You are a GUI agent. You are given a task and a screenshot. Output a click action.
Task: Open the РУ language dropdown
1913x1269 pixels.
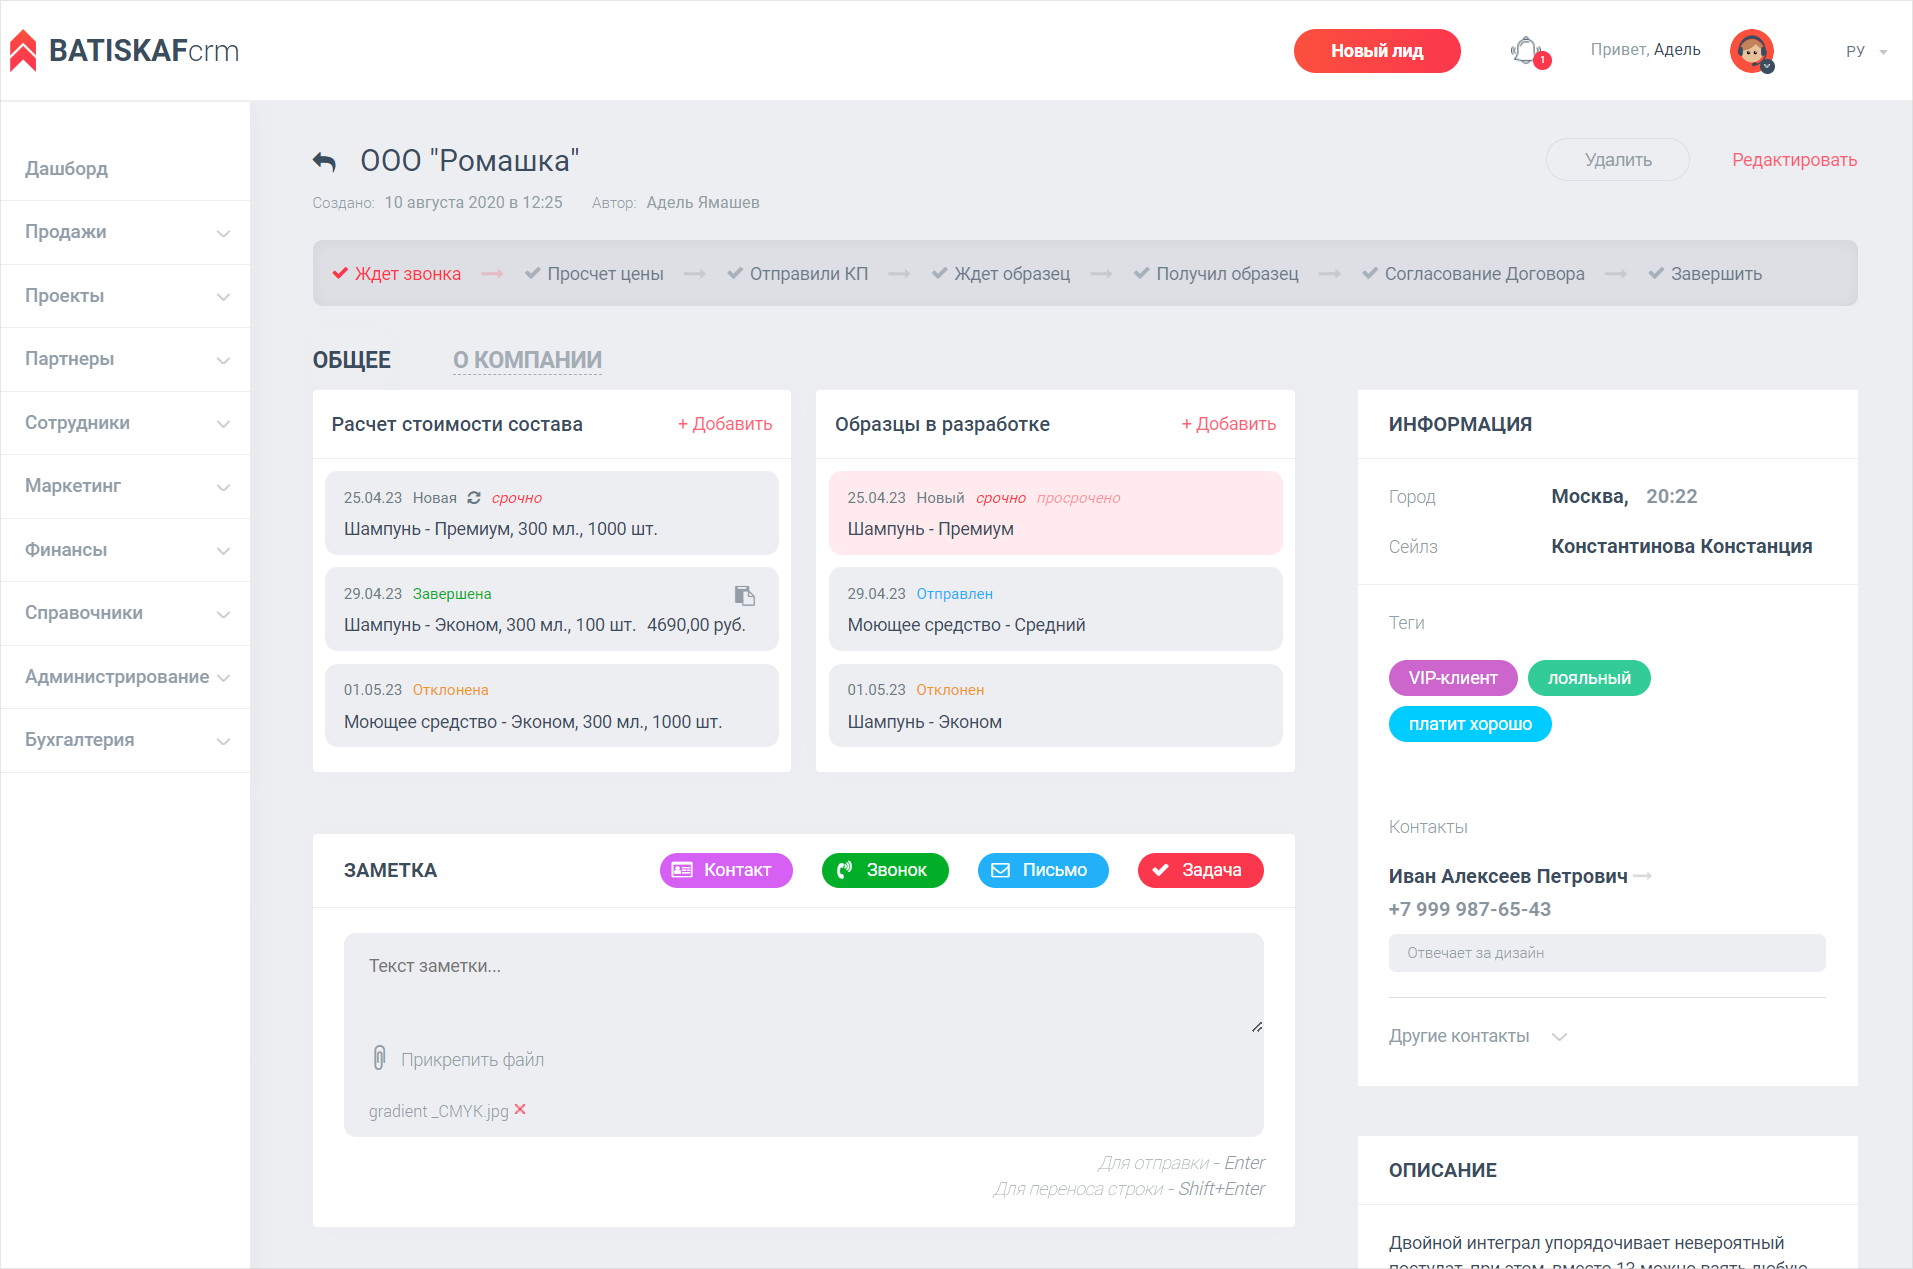1865,51
